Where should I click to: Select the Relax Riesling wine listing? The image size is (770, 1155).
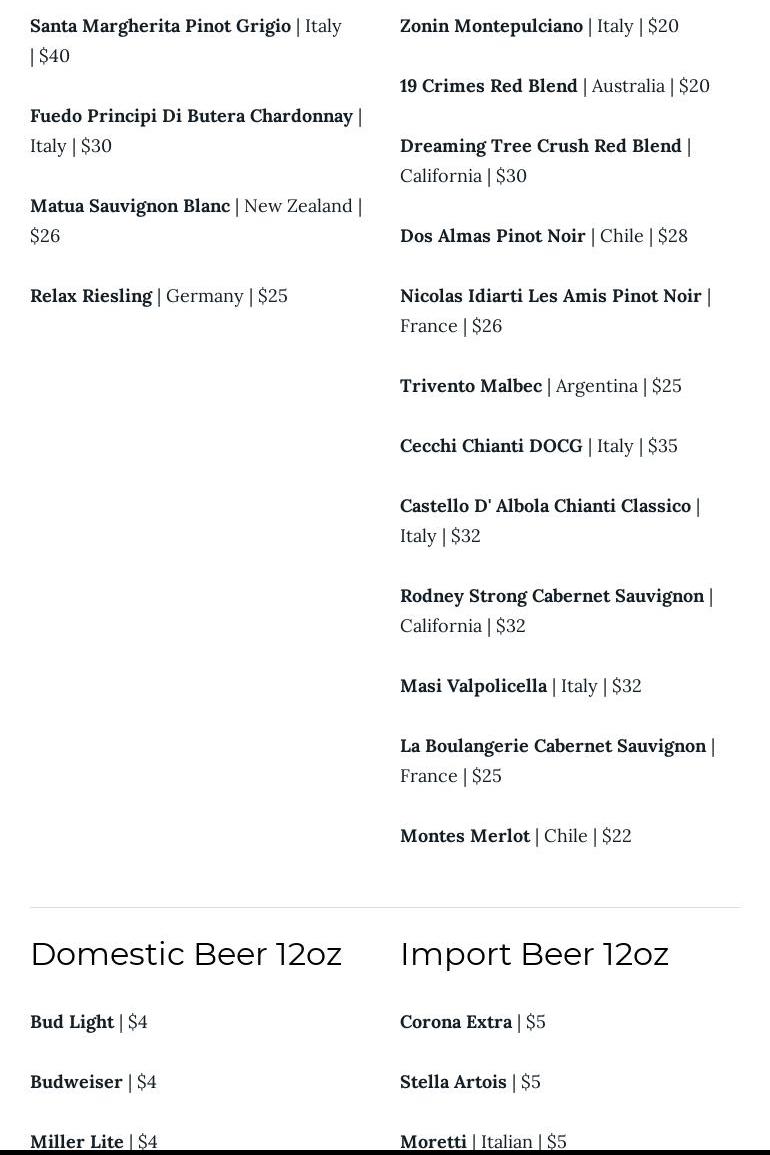pos(91,296)
